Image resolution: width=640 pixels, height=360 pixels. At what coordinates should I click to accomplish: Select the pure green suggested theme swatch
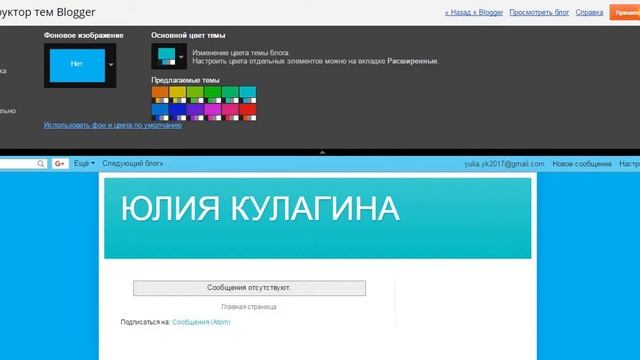pos(213,94)
